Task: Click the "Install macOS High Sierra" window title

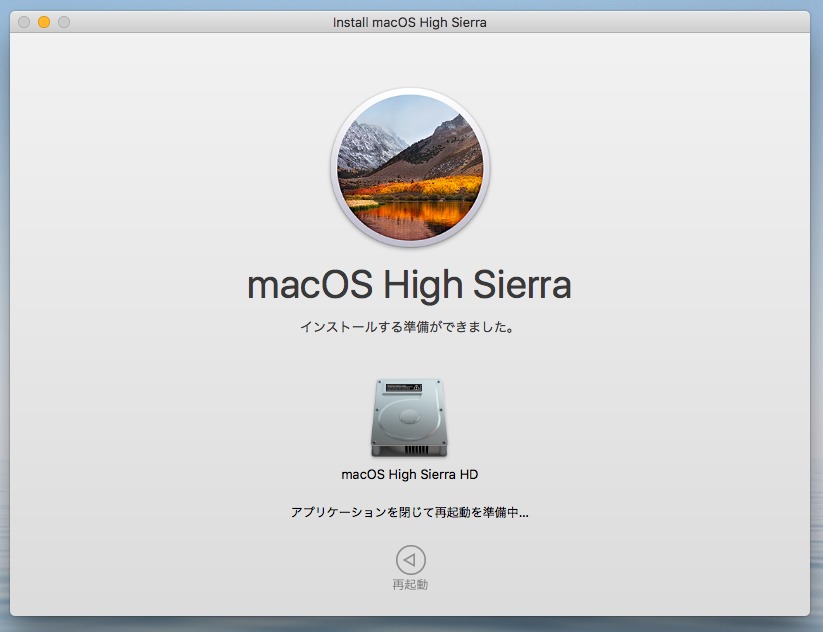Action: tap(409, 23)
